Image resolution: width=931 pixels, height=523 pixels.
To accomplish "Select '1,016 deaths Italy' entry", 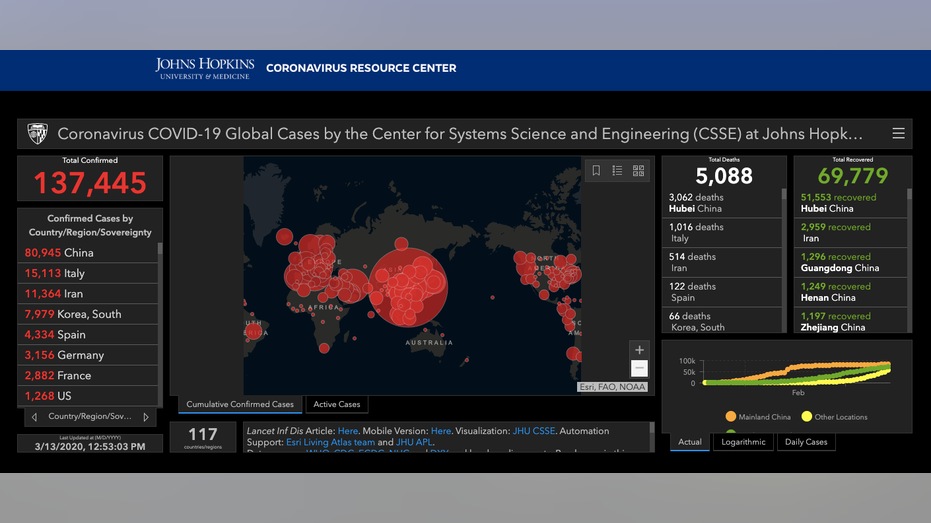I will point(721,233).
